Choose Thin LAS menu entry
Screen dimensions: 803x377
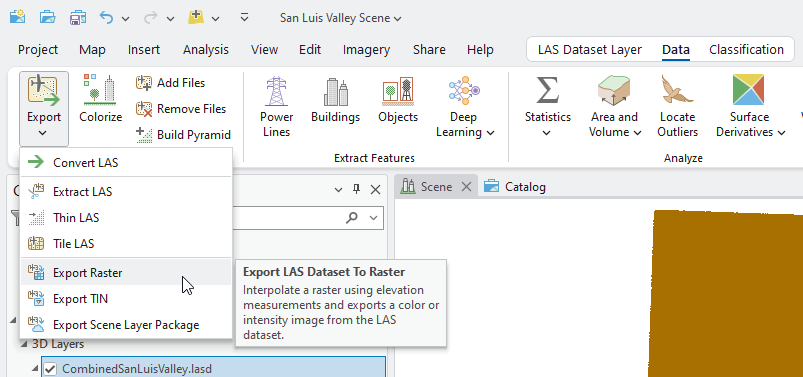126,218
